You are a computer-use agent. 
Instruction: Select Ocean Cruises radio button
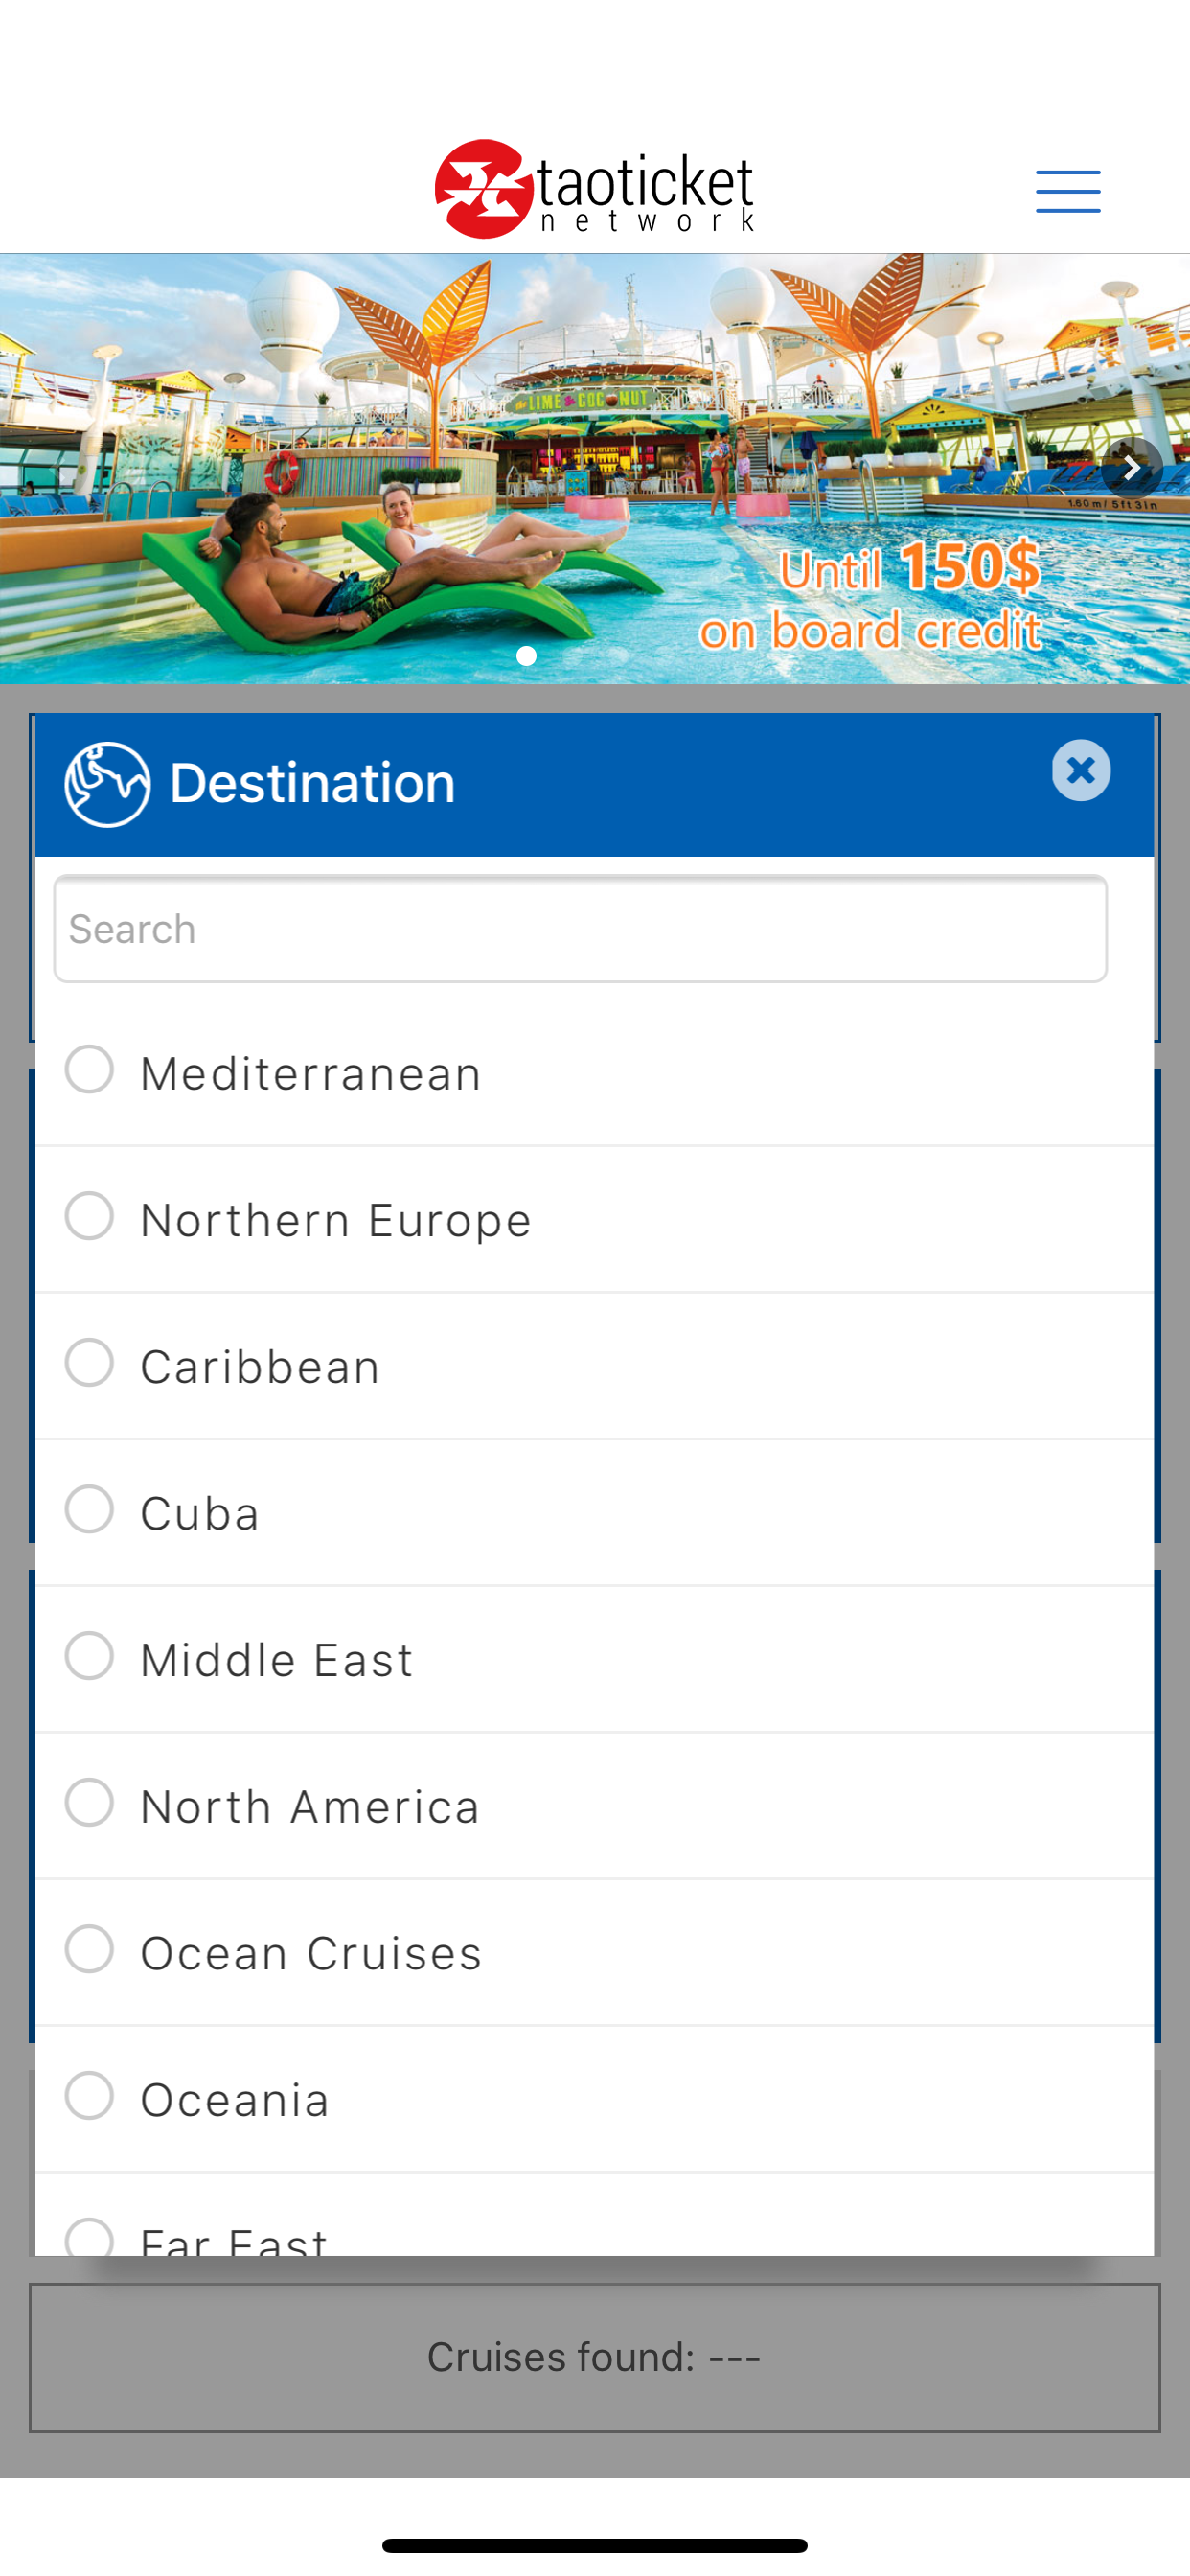89,1949
